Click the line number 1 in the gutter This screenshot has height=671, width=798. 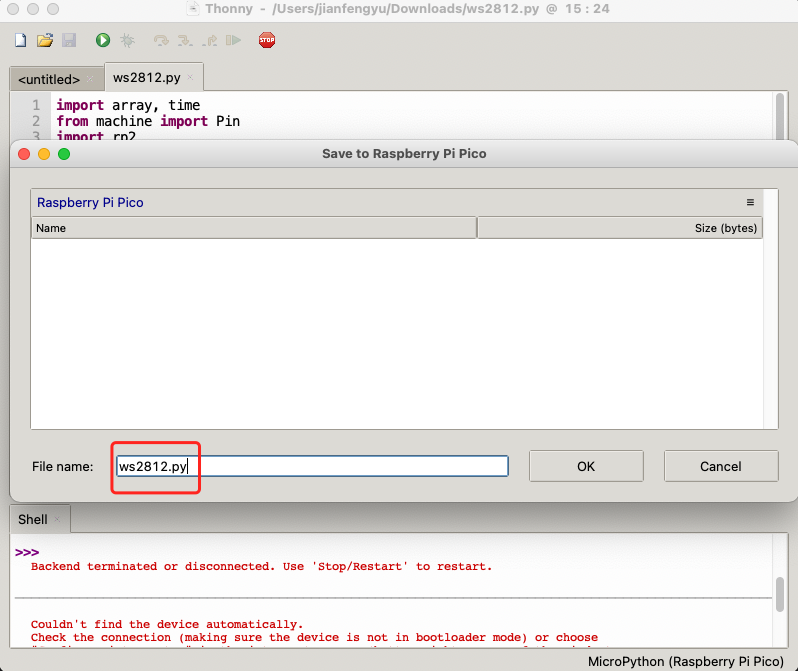36,105
